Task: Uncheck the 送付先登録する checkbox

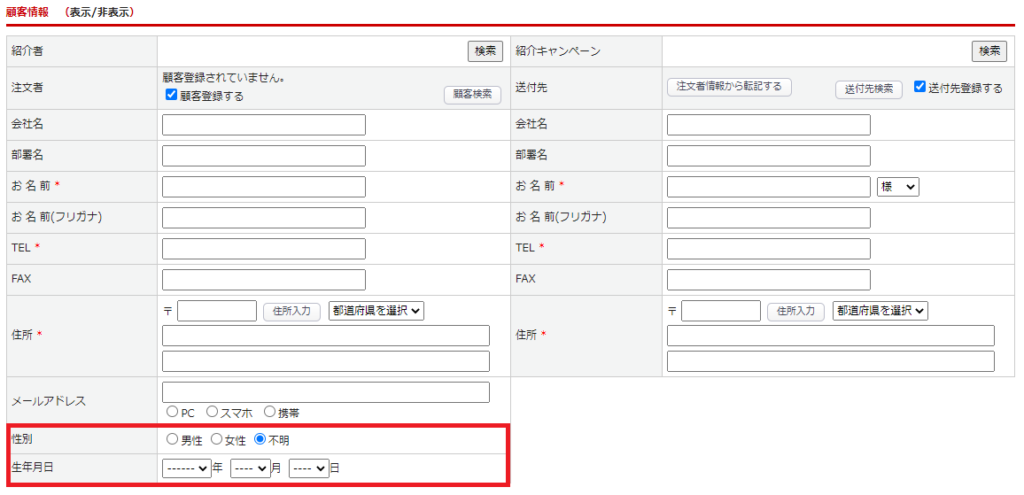Action: [920, 88]
